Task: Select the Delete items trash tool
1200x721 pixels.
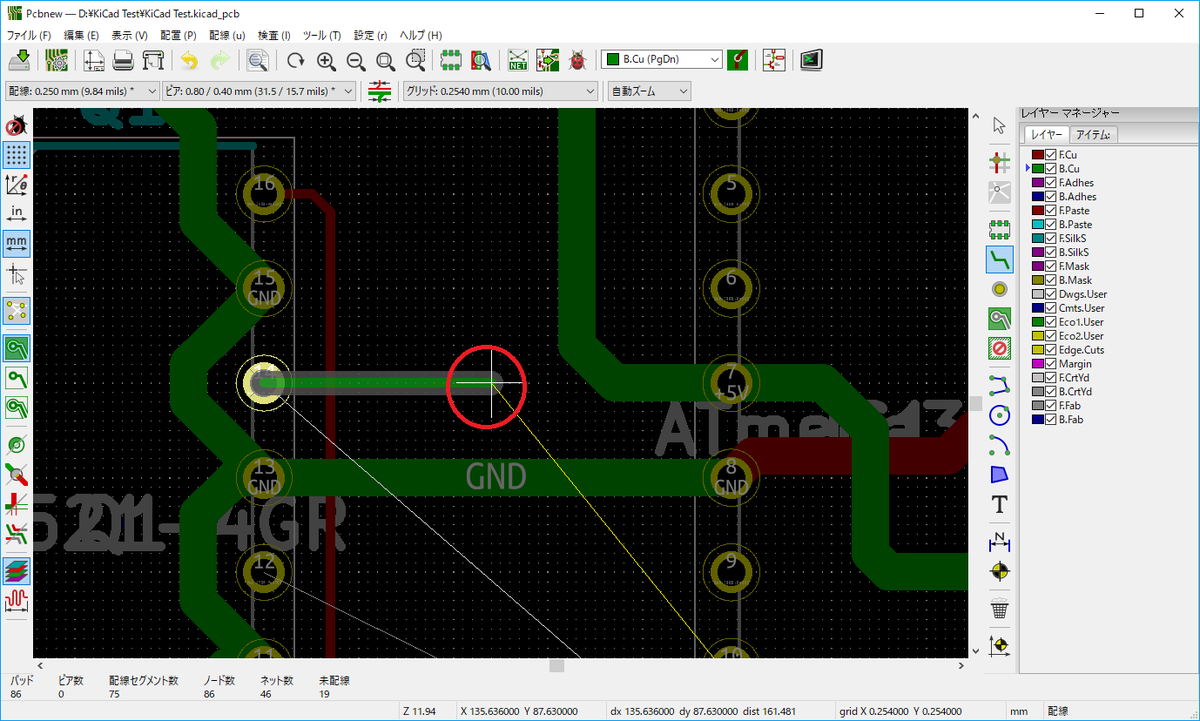Action: pyautogui.click(x=999, y=608)
